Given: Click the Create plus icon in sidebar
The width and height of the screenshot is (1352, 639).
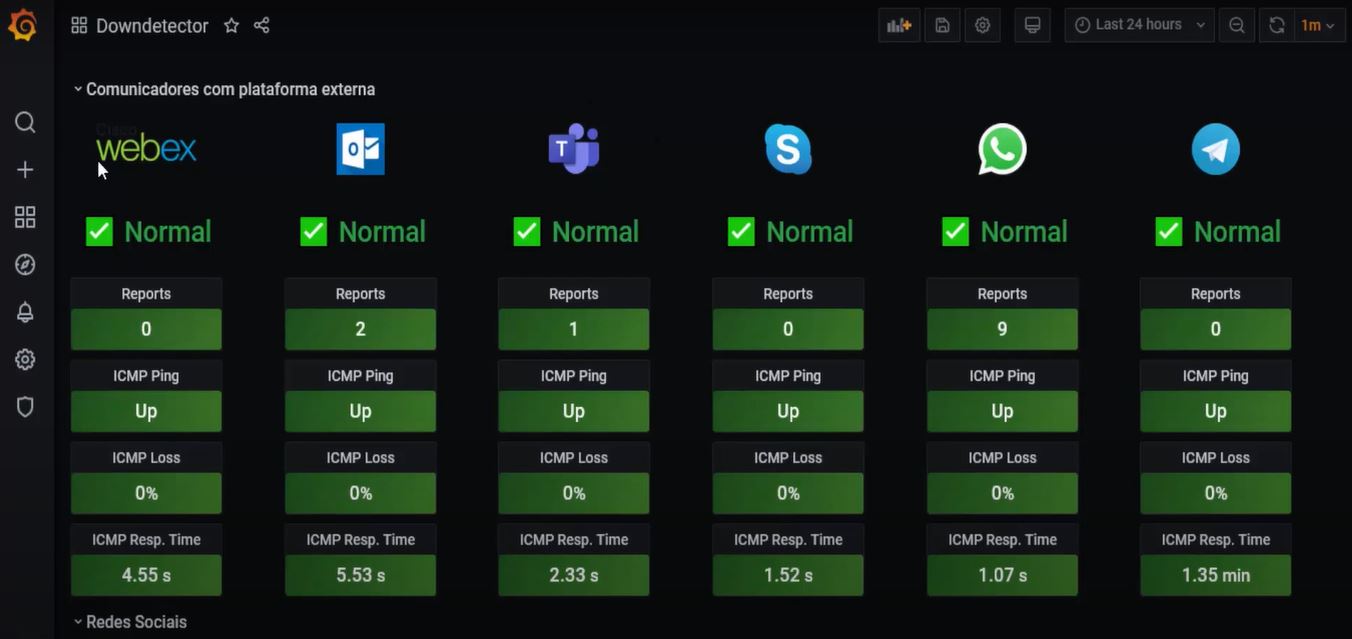Looking at the screenshot, I should click(25, 170).
